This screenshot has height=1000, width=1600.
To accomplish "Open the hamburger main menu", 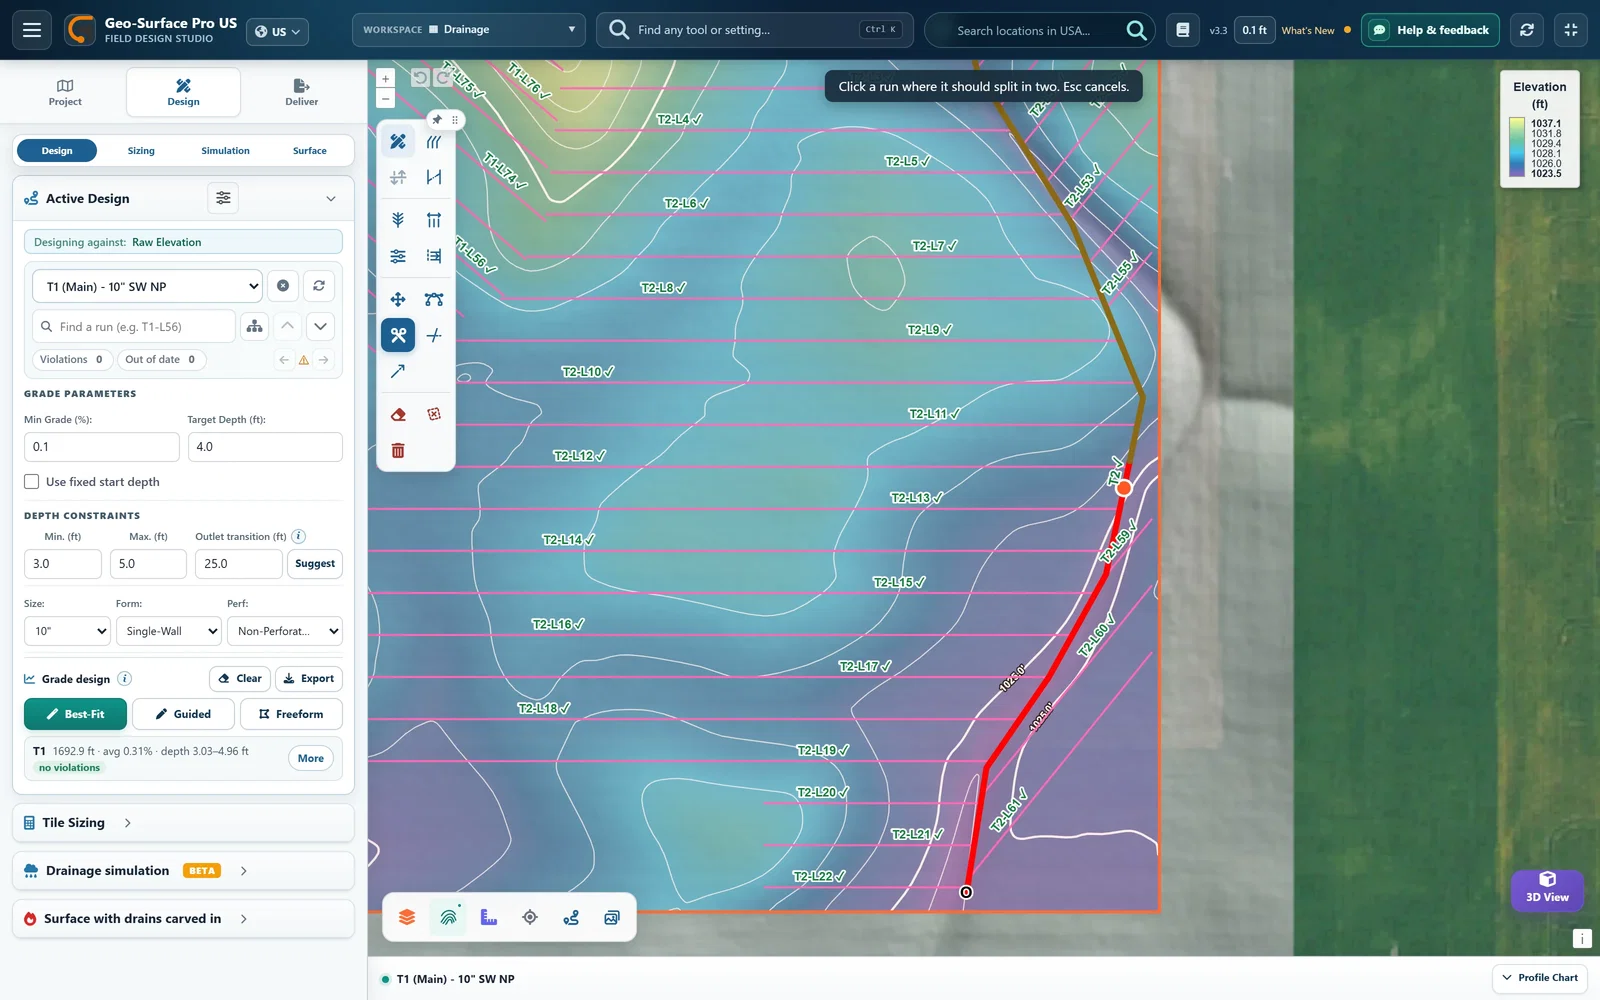I will point(32,30).
